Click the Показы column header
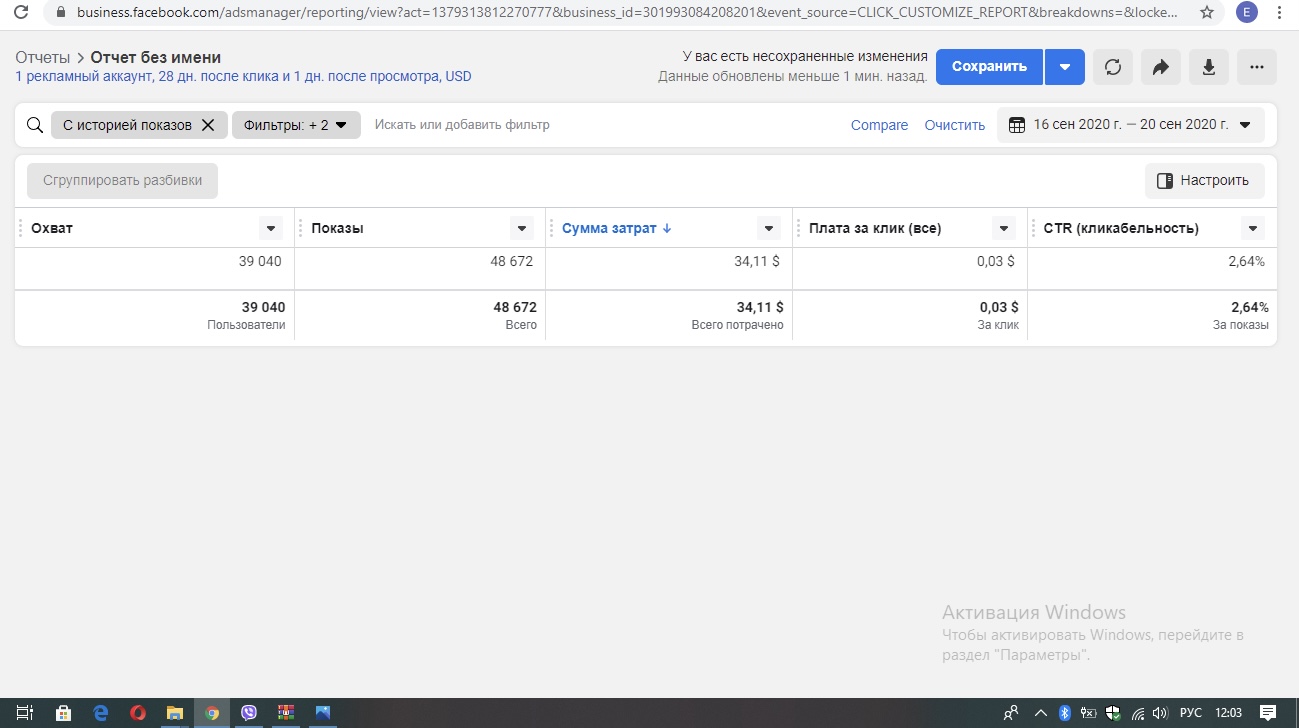 [337, 228]
